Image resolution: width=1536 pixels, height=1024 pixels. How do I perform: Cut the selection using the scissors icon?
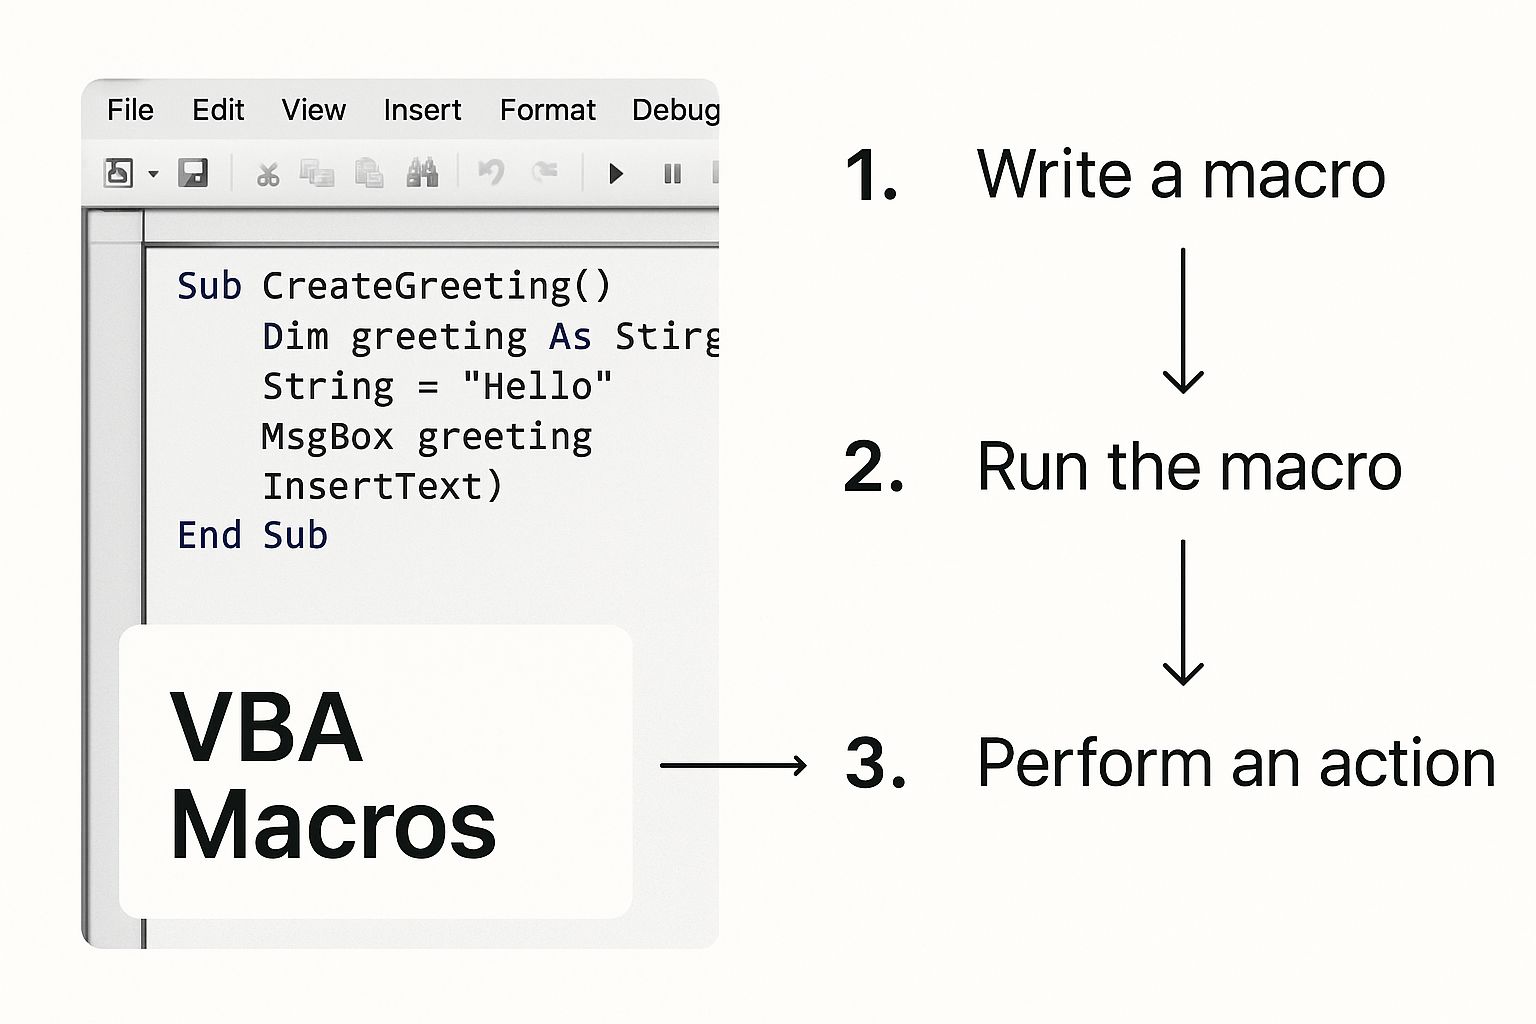[x=267, y=175]
